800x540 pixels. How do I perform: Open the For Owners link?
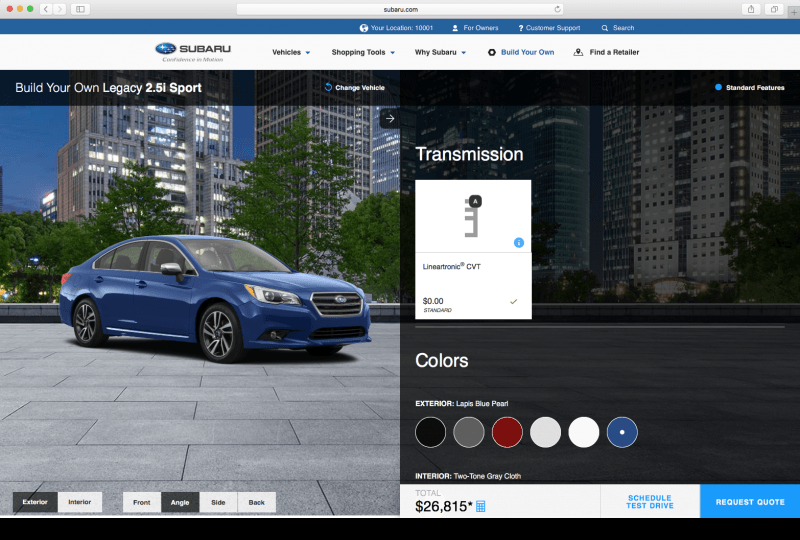coord(475,28)
